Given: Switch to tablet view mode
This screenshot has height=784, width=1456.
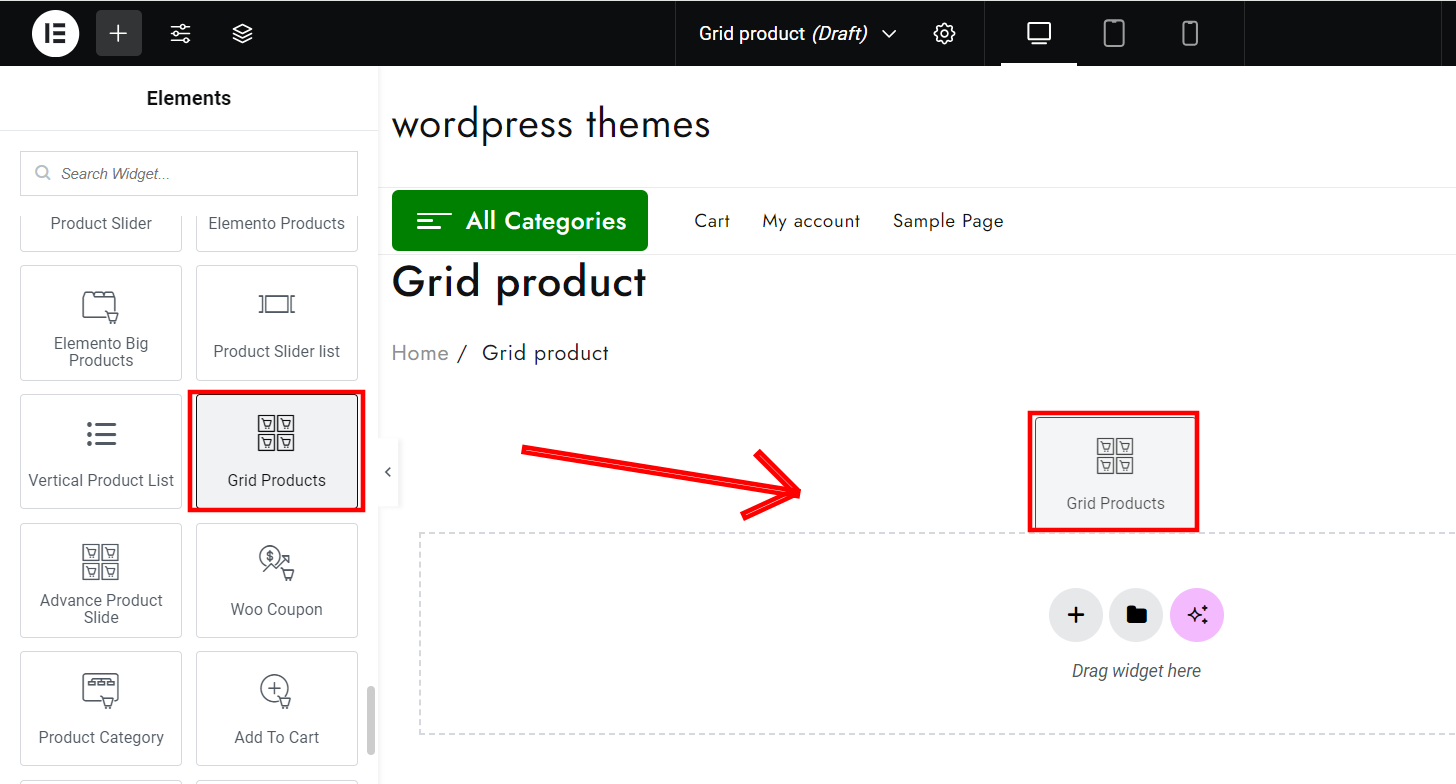Looking at the screenshot, I should coord(1114,33).
